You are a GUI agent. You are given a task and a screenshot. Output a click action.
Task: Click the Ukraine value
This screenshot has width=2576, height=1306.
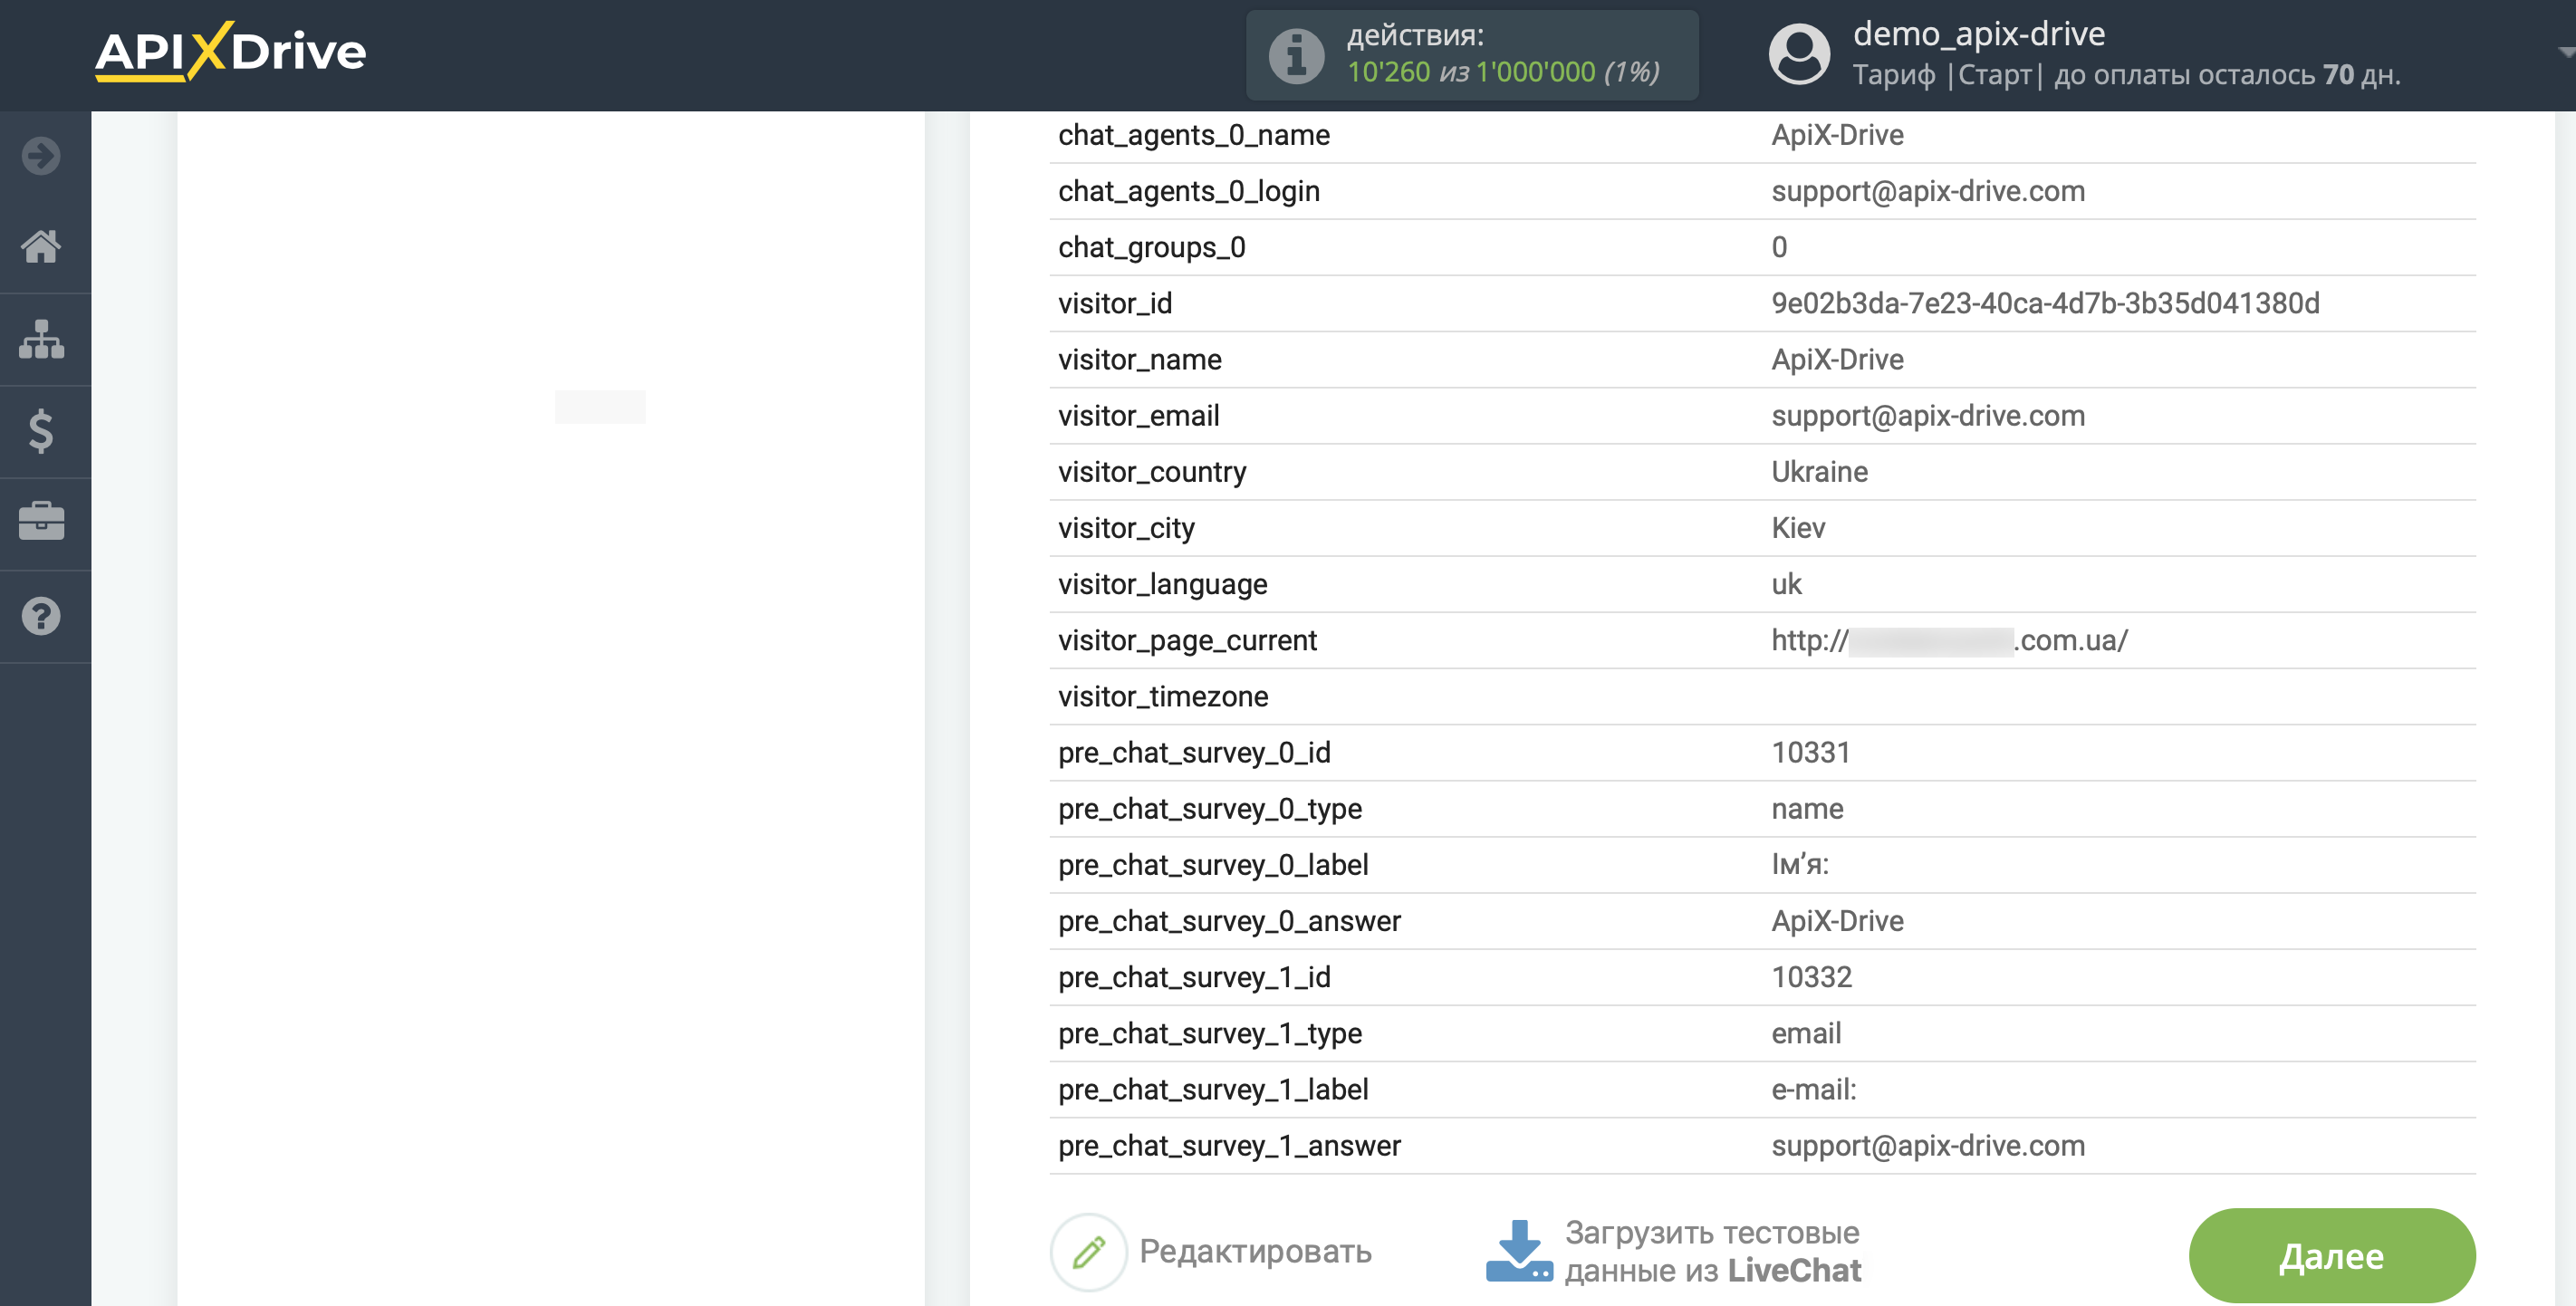(x=1819, y=471)
